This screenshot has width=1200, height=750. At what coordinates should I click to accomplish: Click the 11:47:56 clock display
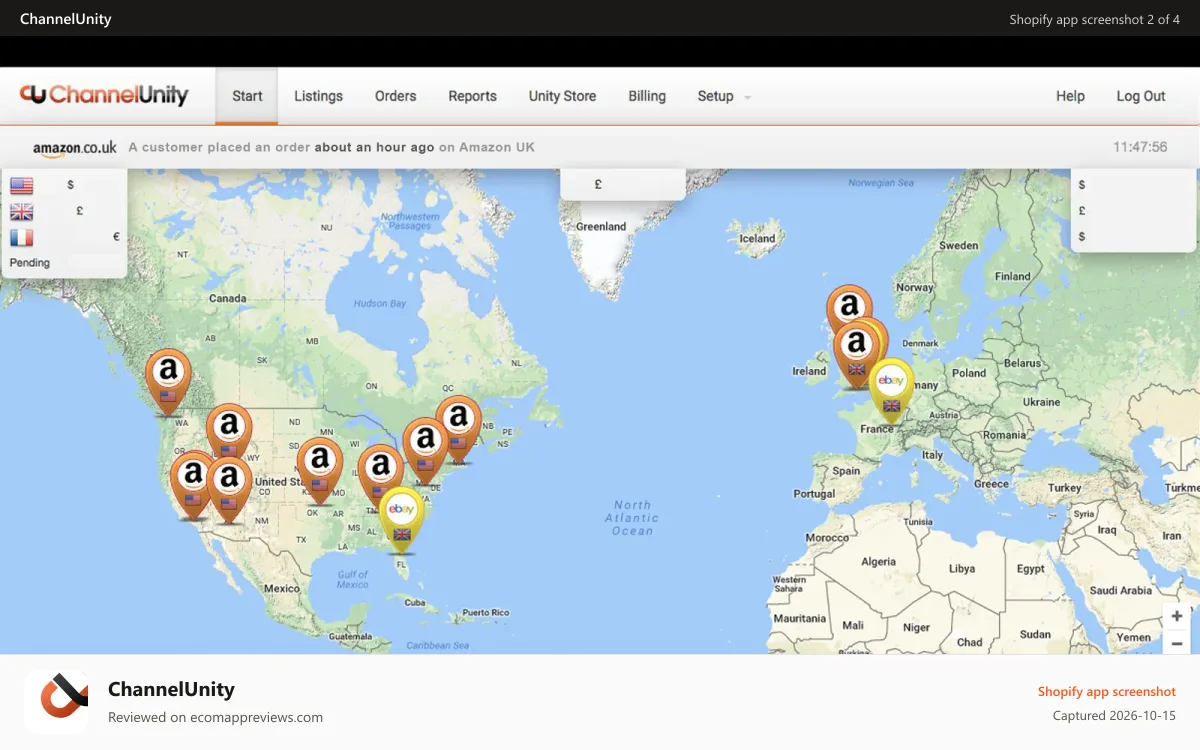[x=1140, y=147]
